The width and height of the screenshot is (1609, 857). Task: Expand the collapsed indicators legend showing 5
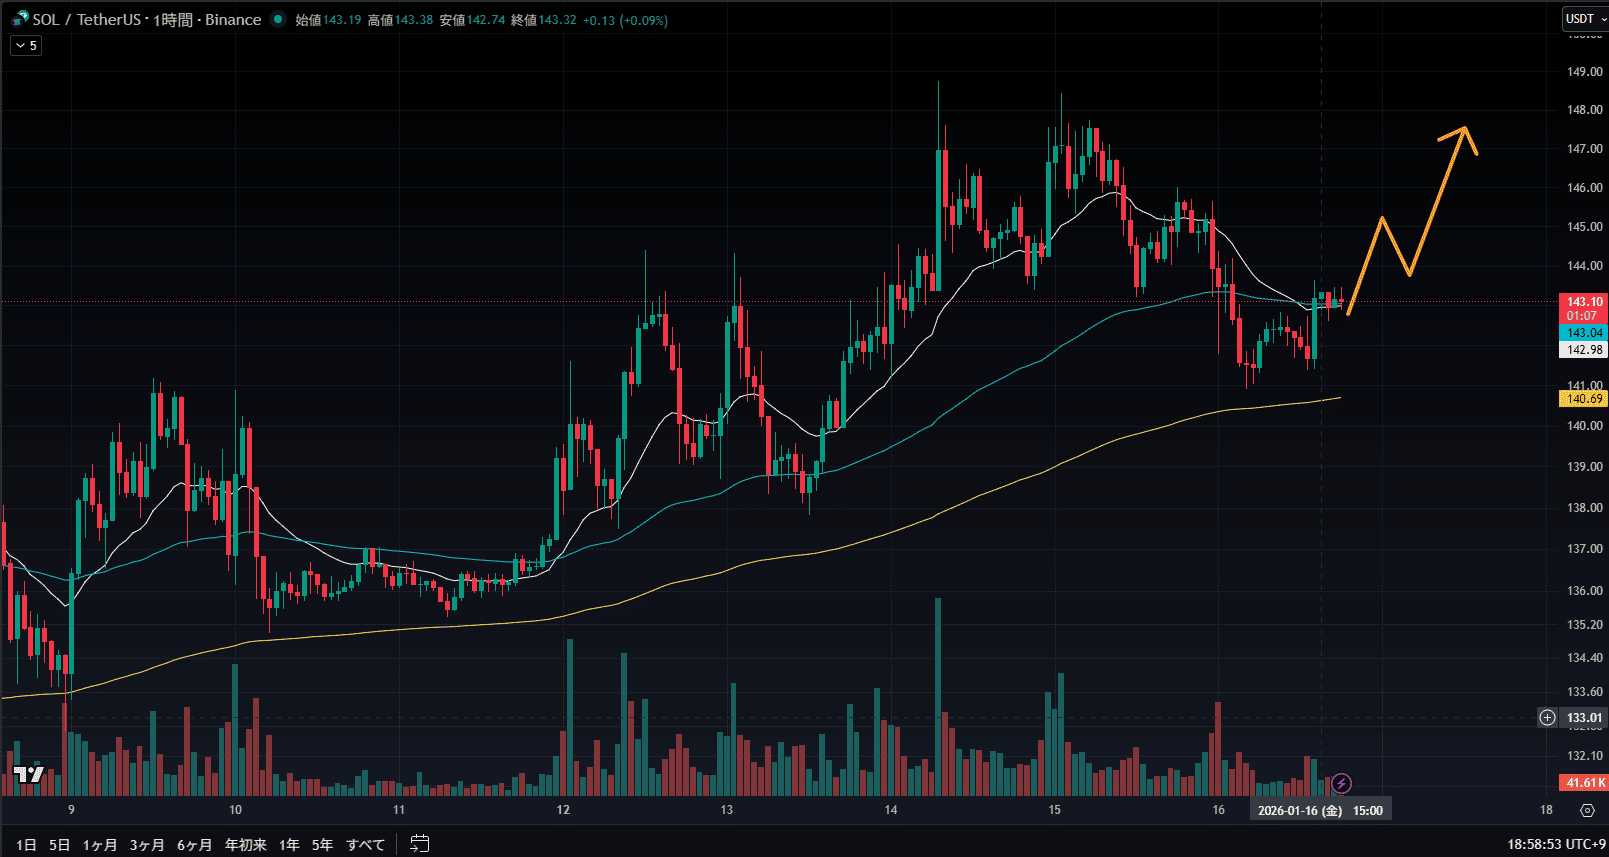tap(26, 45)
